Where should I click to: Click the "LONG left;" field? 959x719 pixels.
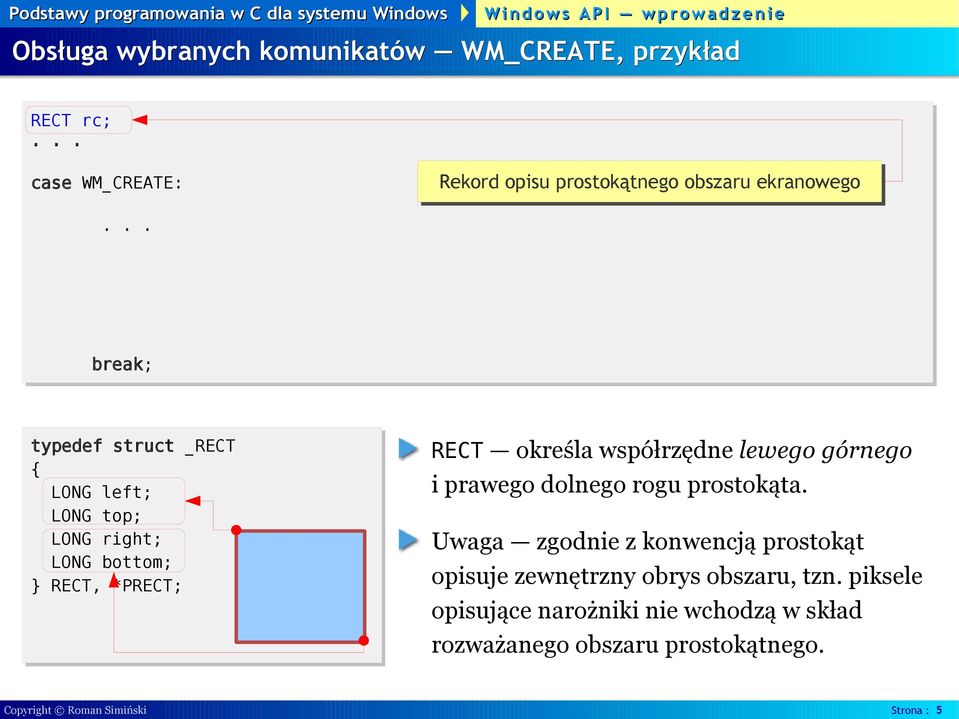click(x=101, y=492)
